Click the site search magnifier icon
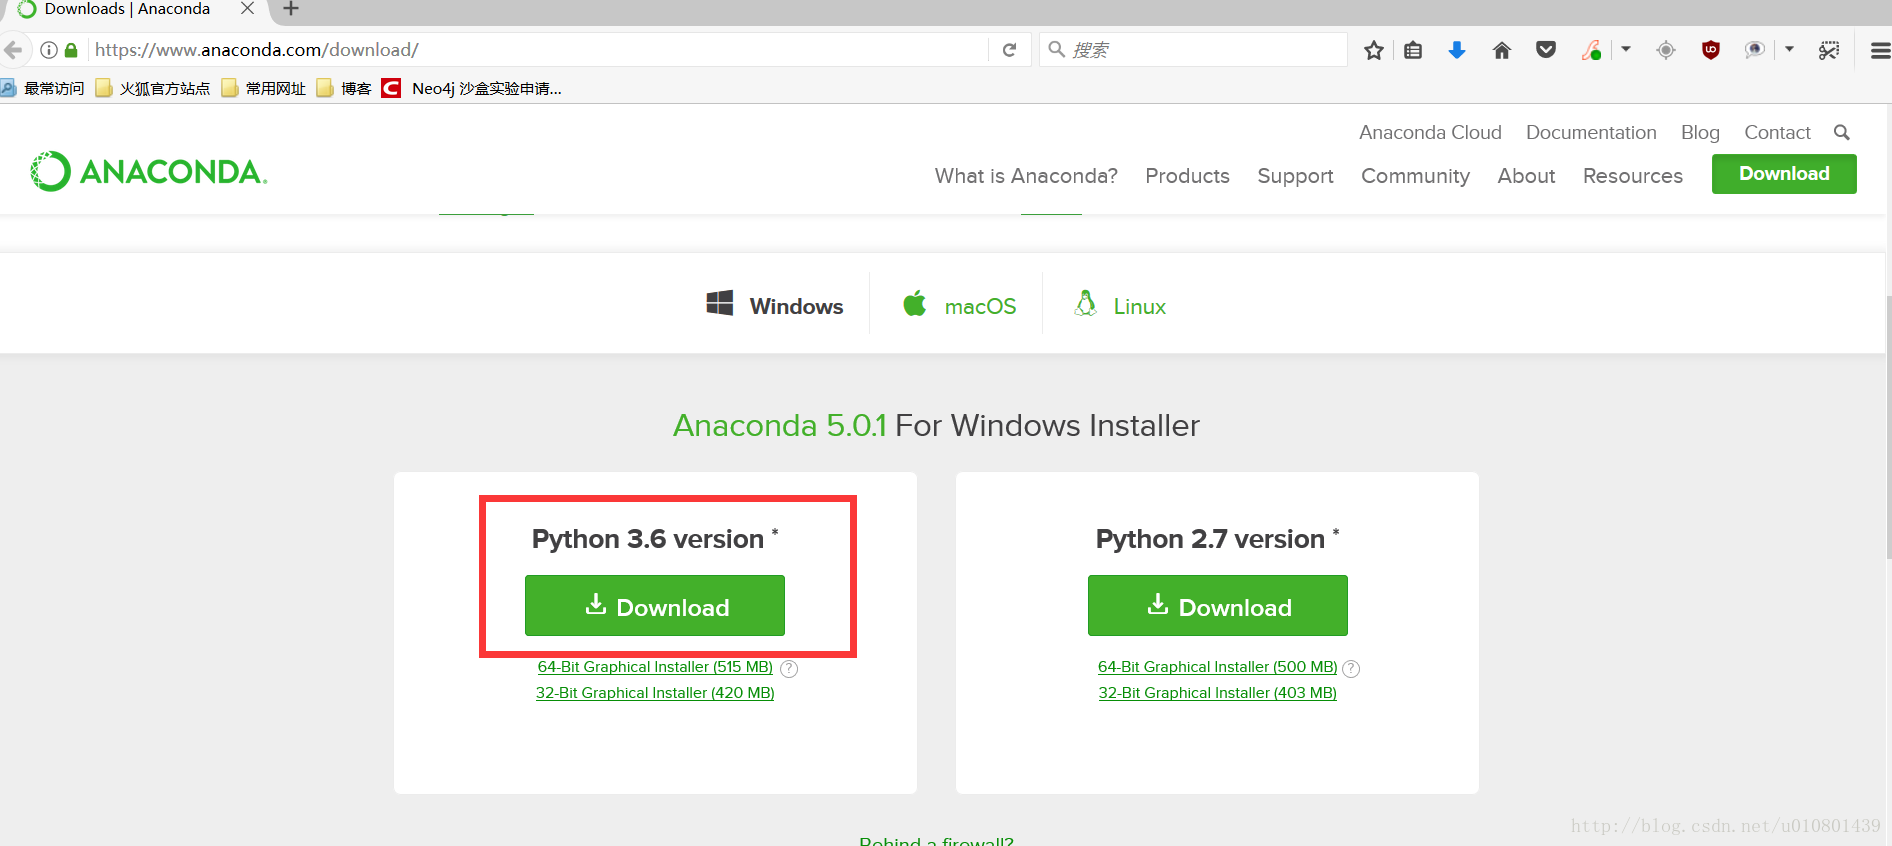 click(1842, 132)
